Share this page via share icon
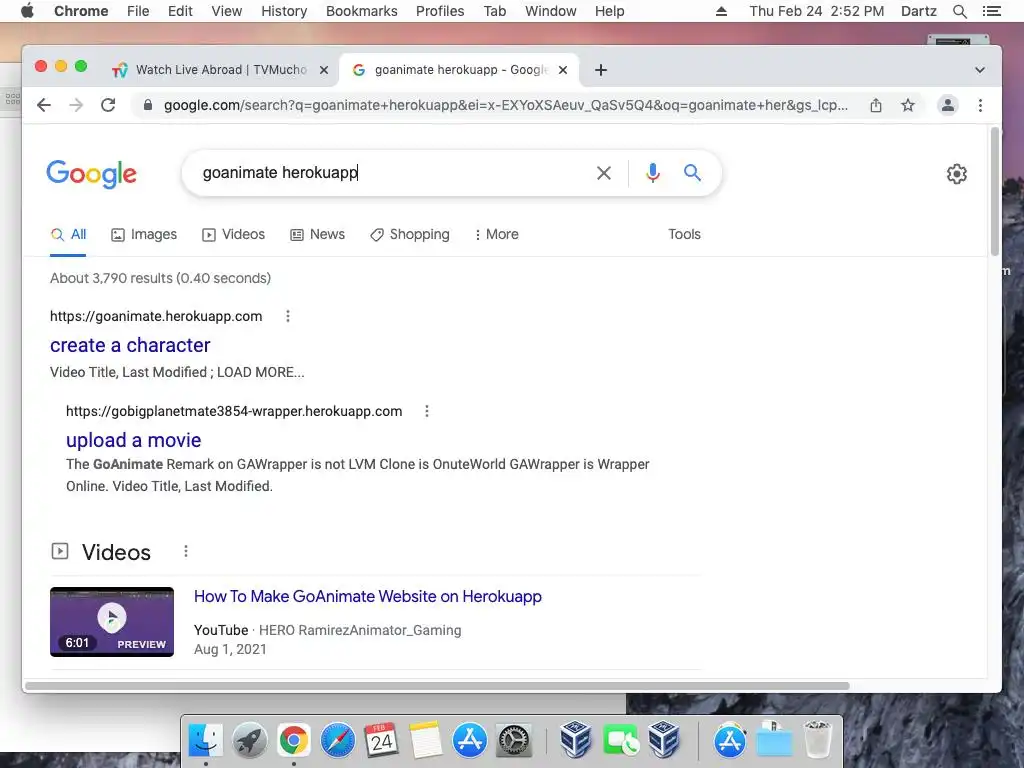The height and width of the screenshot is (768, 1024). tap(876, 105)
